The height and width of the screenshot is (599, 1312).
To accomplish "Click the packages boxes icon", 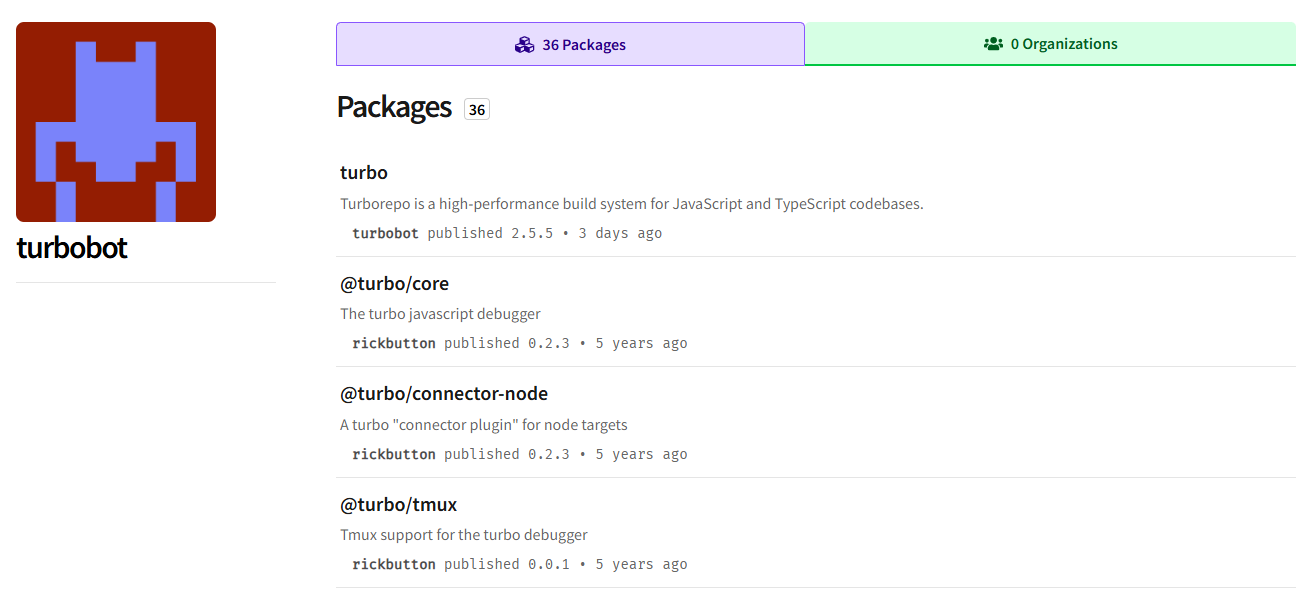I will (x=524, y=44).
